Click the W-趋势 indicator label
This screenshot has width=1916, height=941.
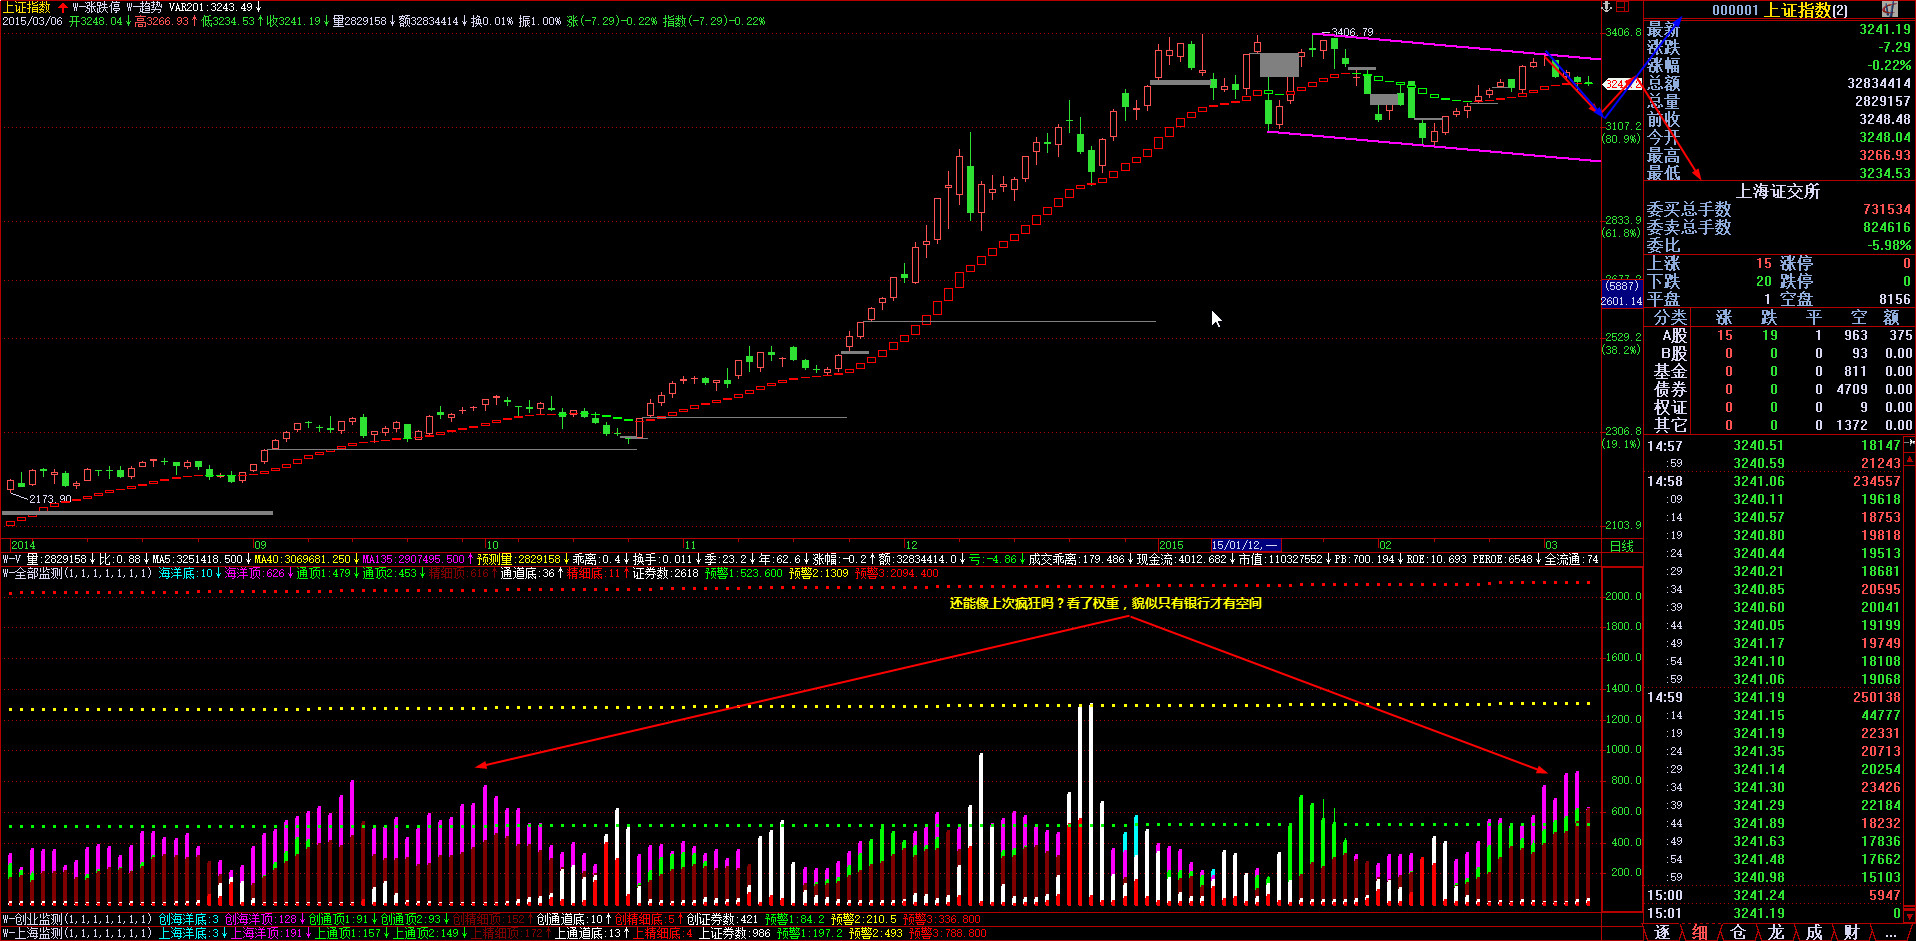point(143,7)
